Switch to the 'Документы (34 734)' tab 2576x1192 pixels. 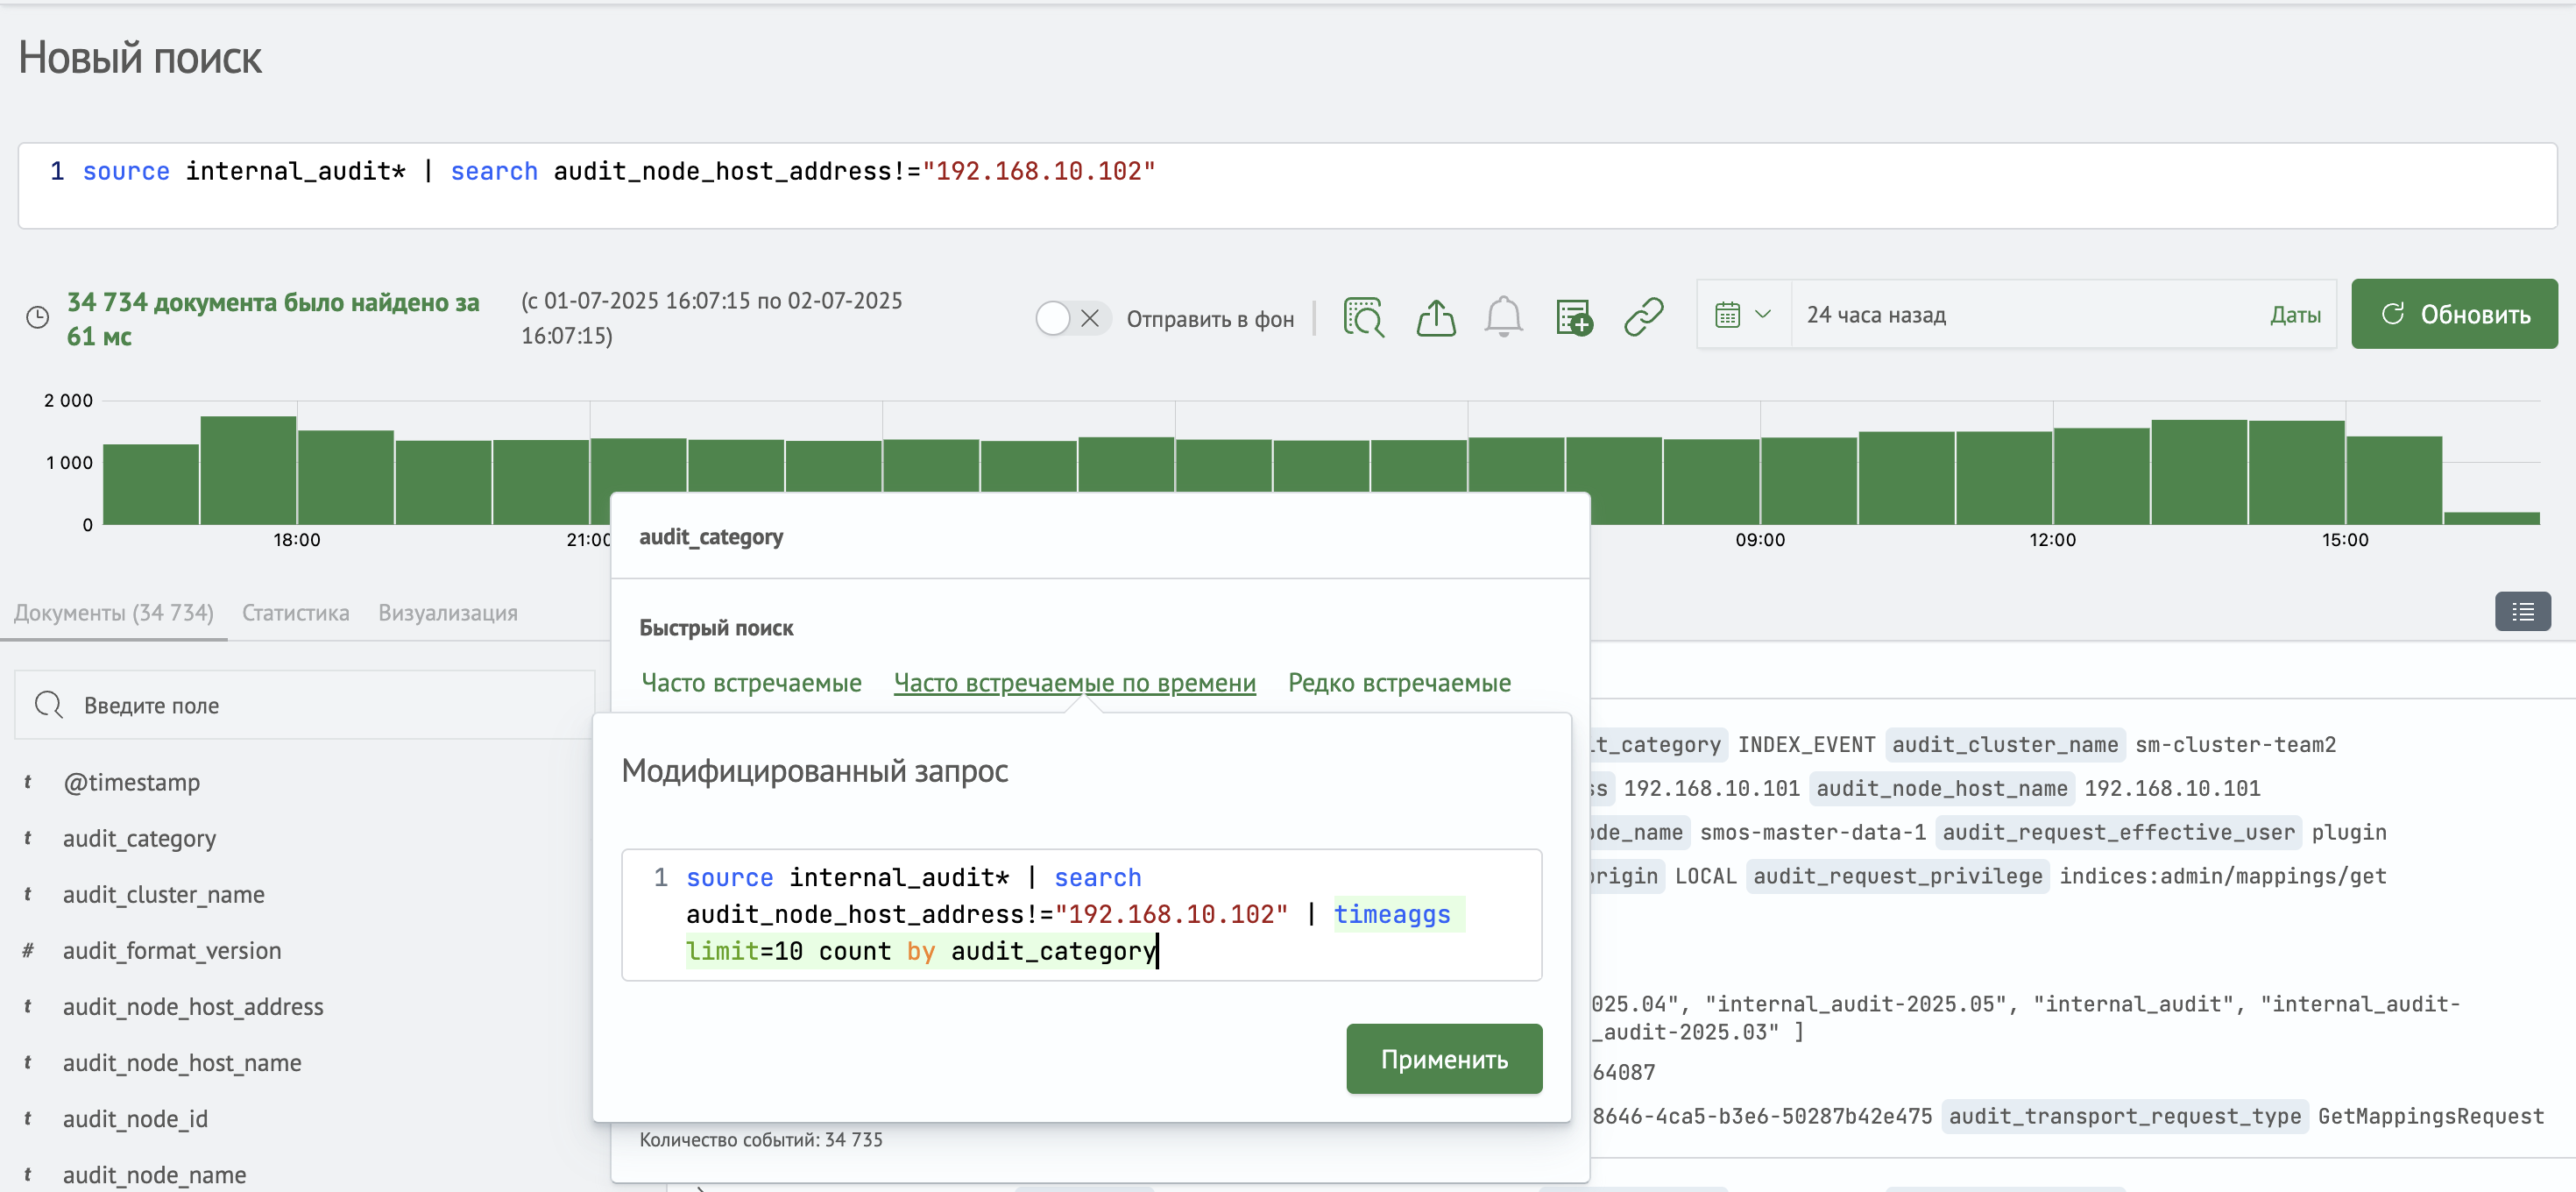point(114,613)
